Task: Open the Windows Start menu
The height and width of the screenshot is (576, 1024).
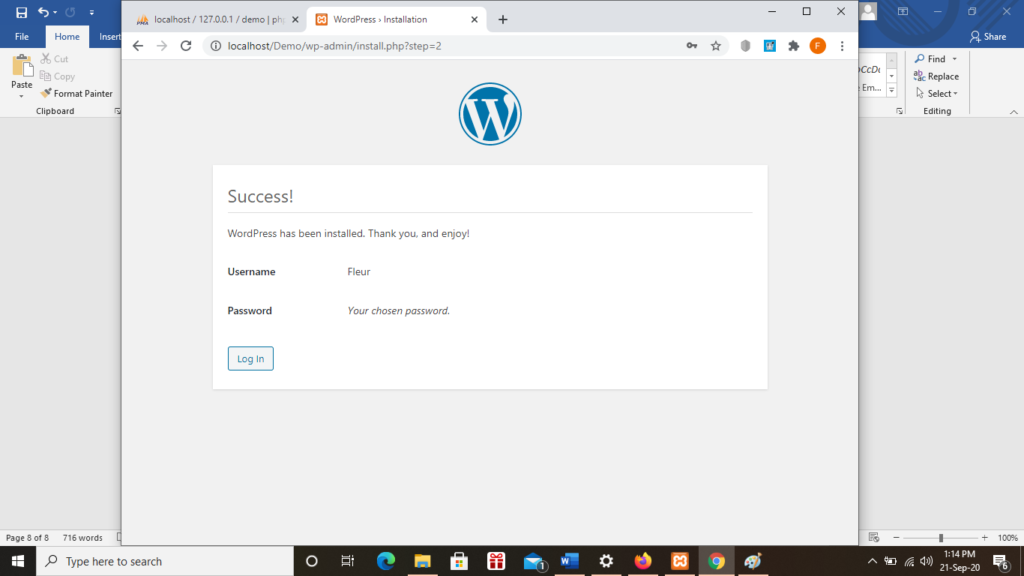Action: click(x=18, y=561)
